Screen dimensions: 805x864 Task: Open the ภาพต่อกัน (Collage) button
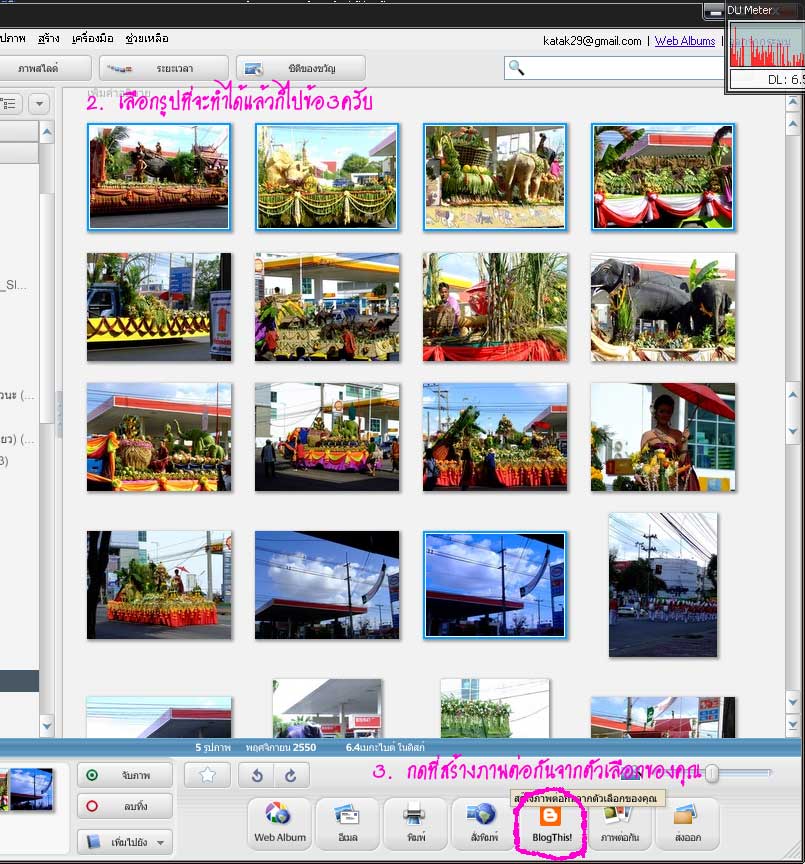pyautogui.click(x=620, y=823)
